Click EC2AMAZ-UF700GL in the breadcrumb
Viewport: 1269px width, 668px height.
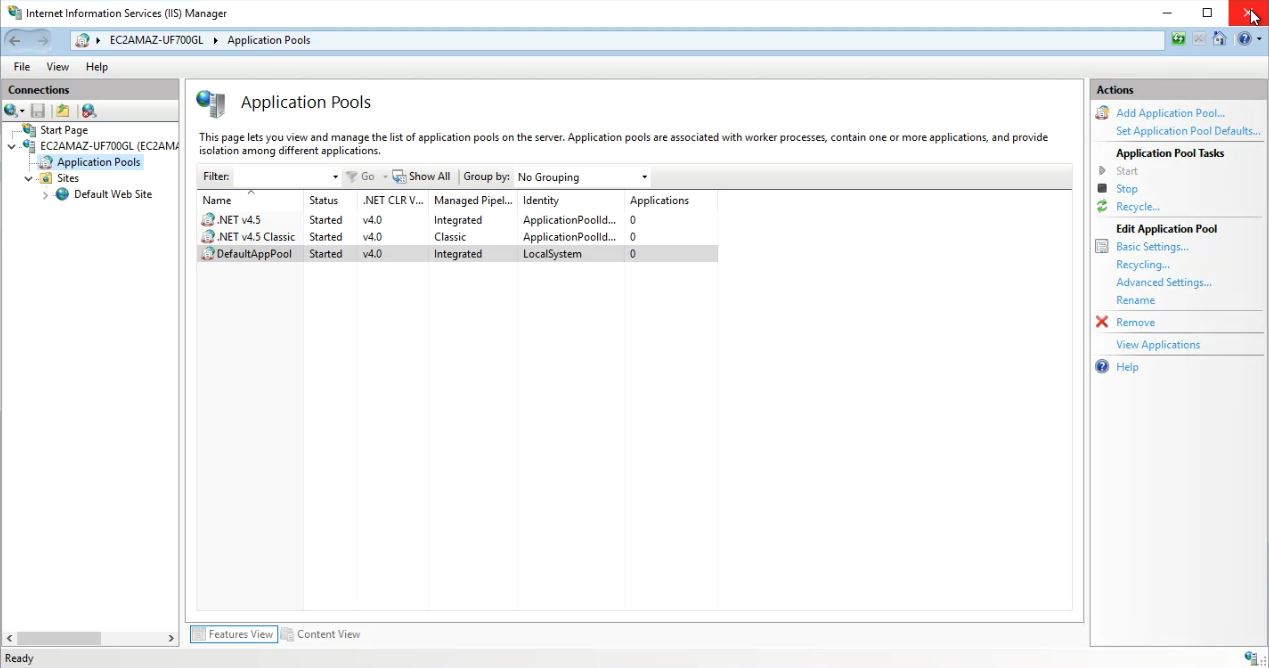156,40
